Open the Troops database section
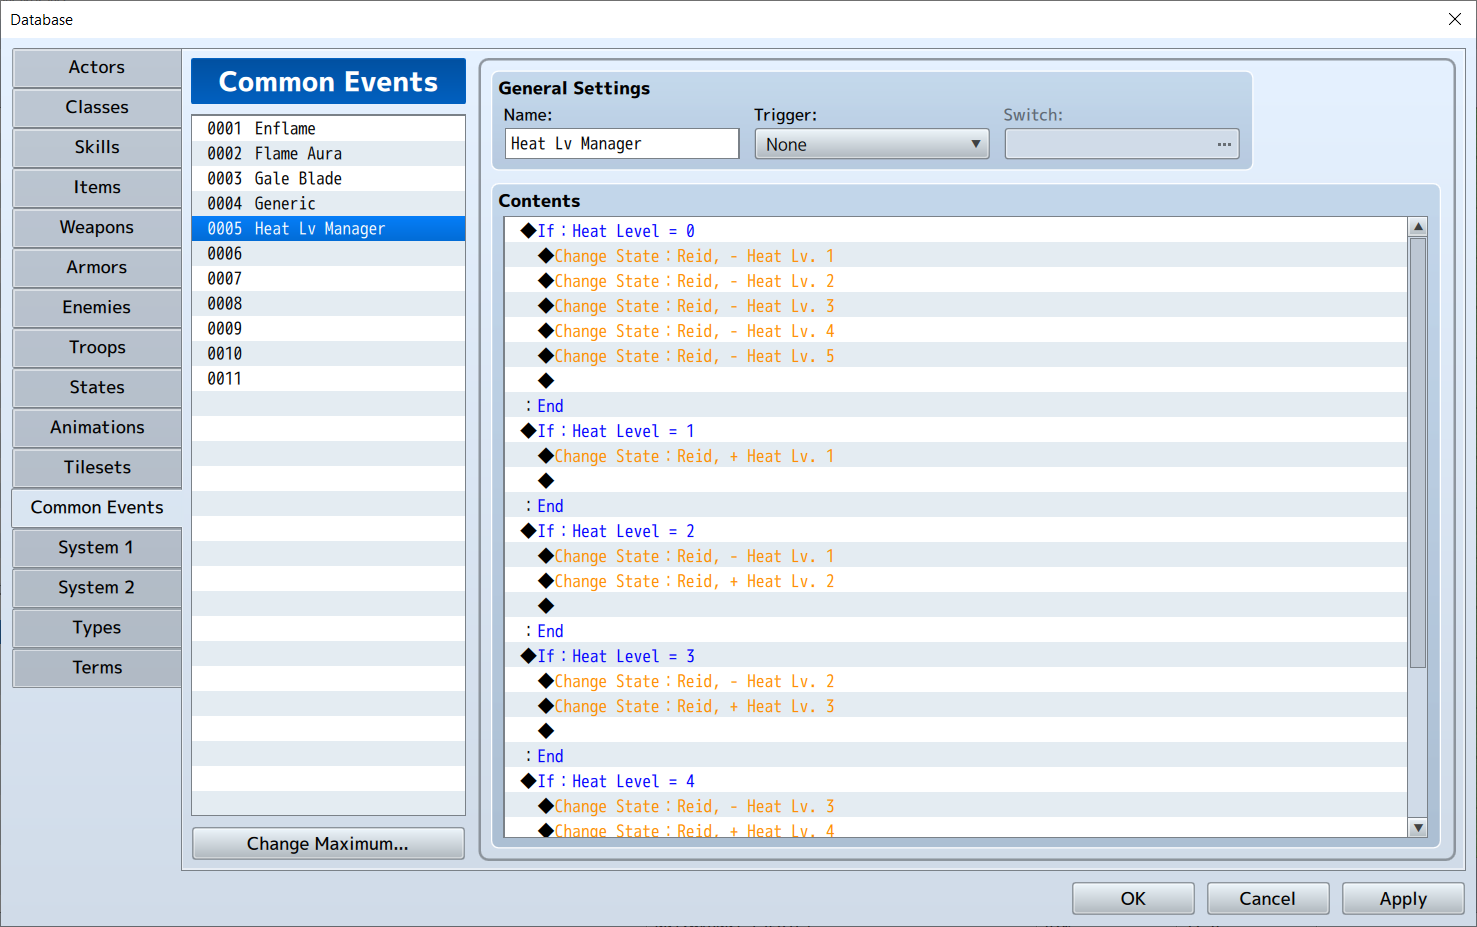1477x927 pixels. pos(96,347)
